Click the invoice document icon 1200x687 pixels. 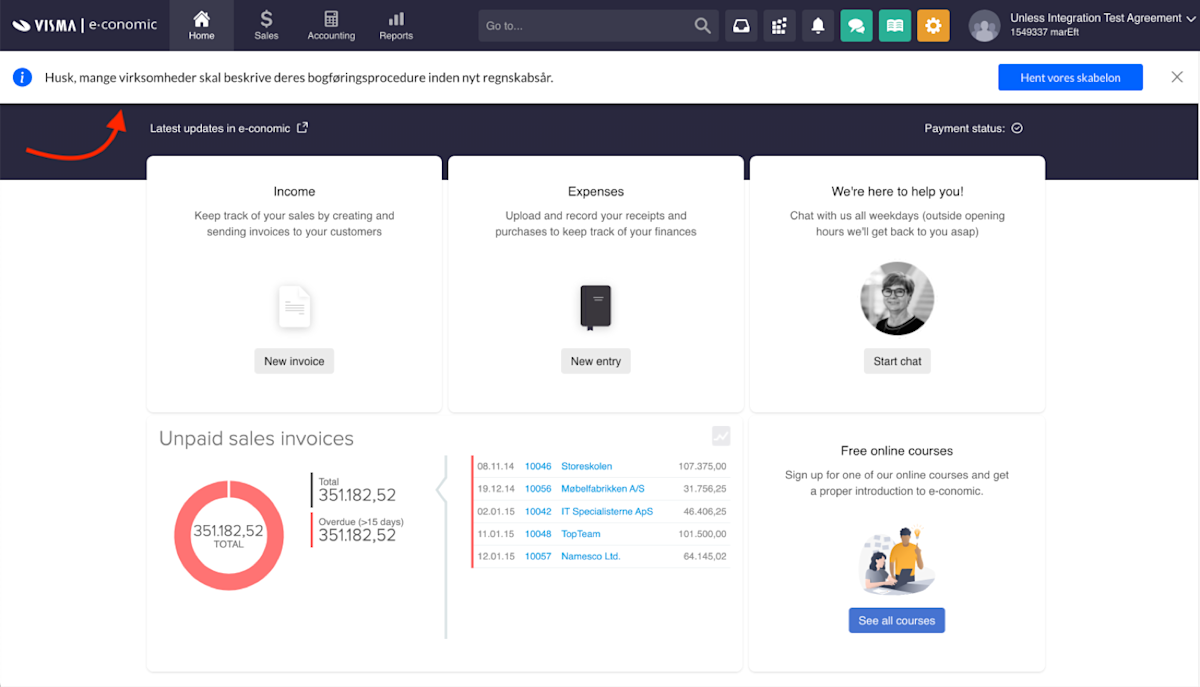pyautogui.click(x=294, y=307)
